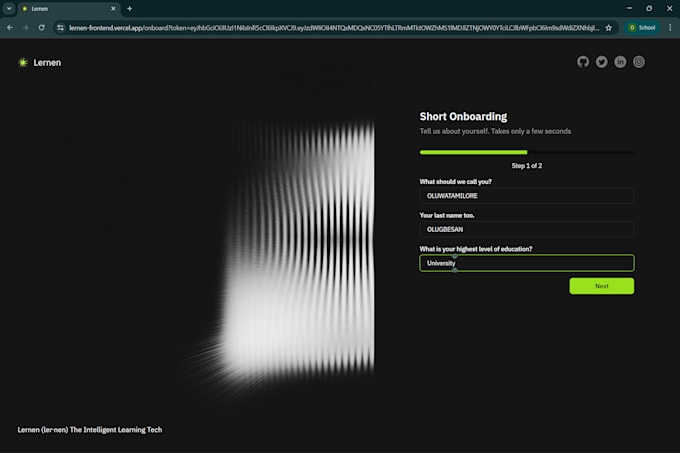Viewport: 680px width, 453px height.
Task: Click the 'Your last name too.' label
Action: [447, 215]
